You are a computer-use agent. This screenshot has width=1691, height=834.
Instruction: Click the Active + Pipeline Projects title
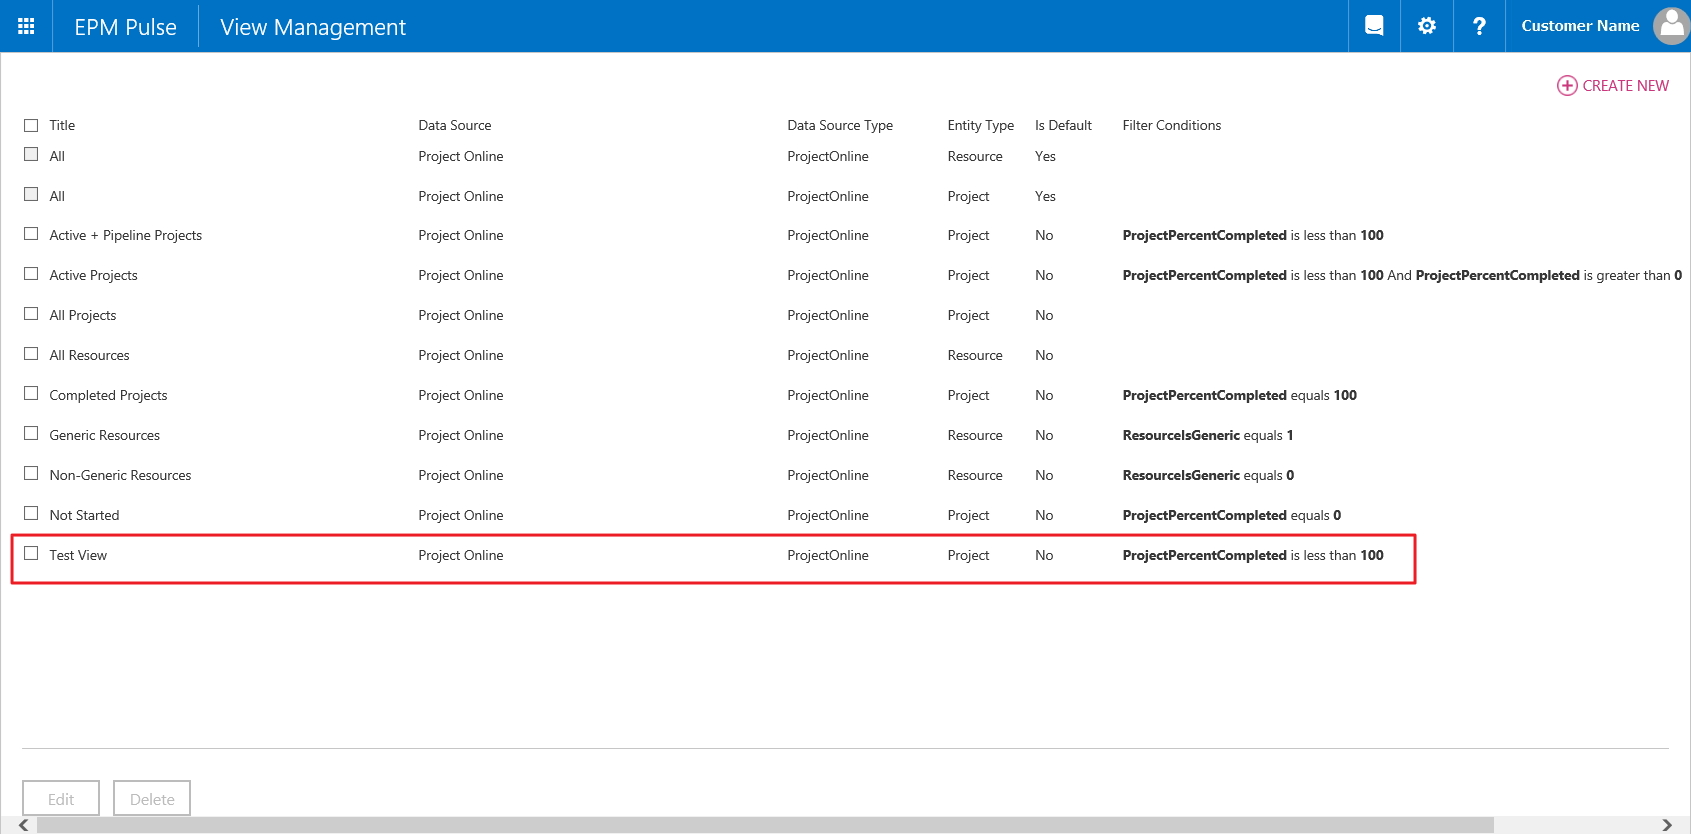[x=126, y=235]
